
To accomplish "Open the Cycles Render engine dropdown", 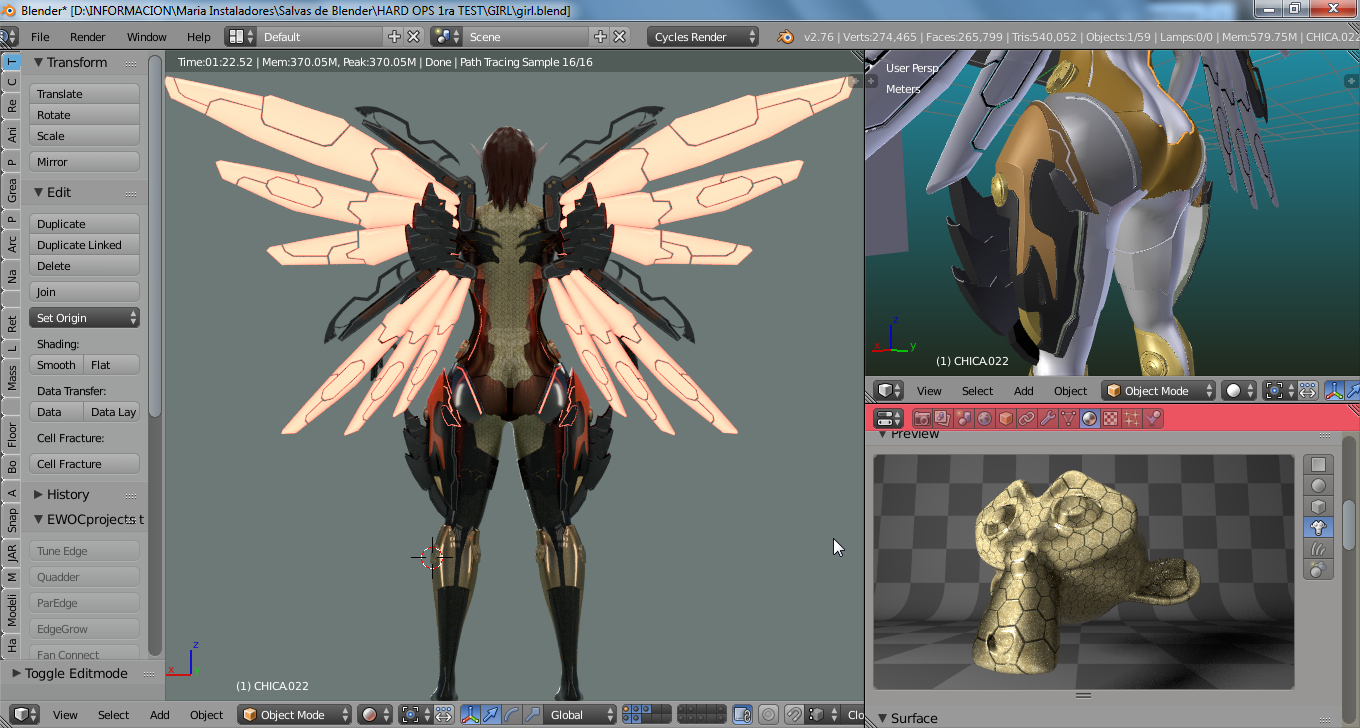I will (703, 37).
